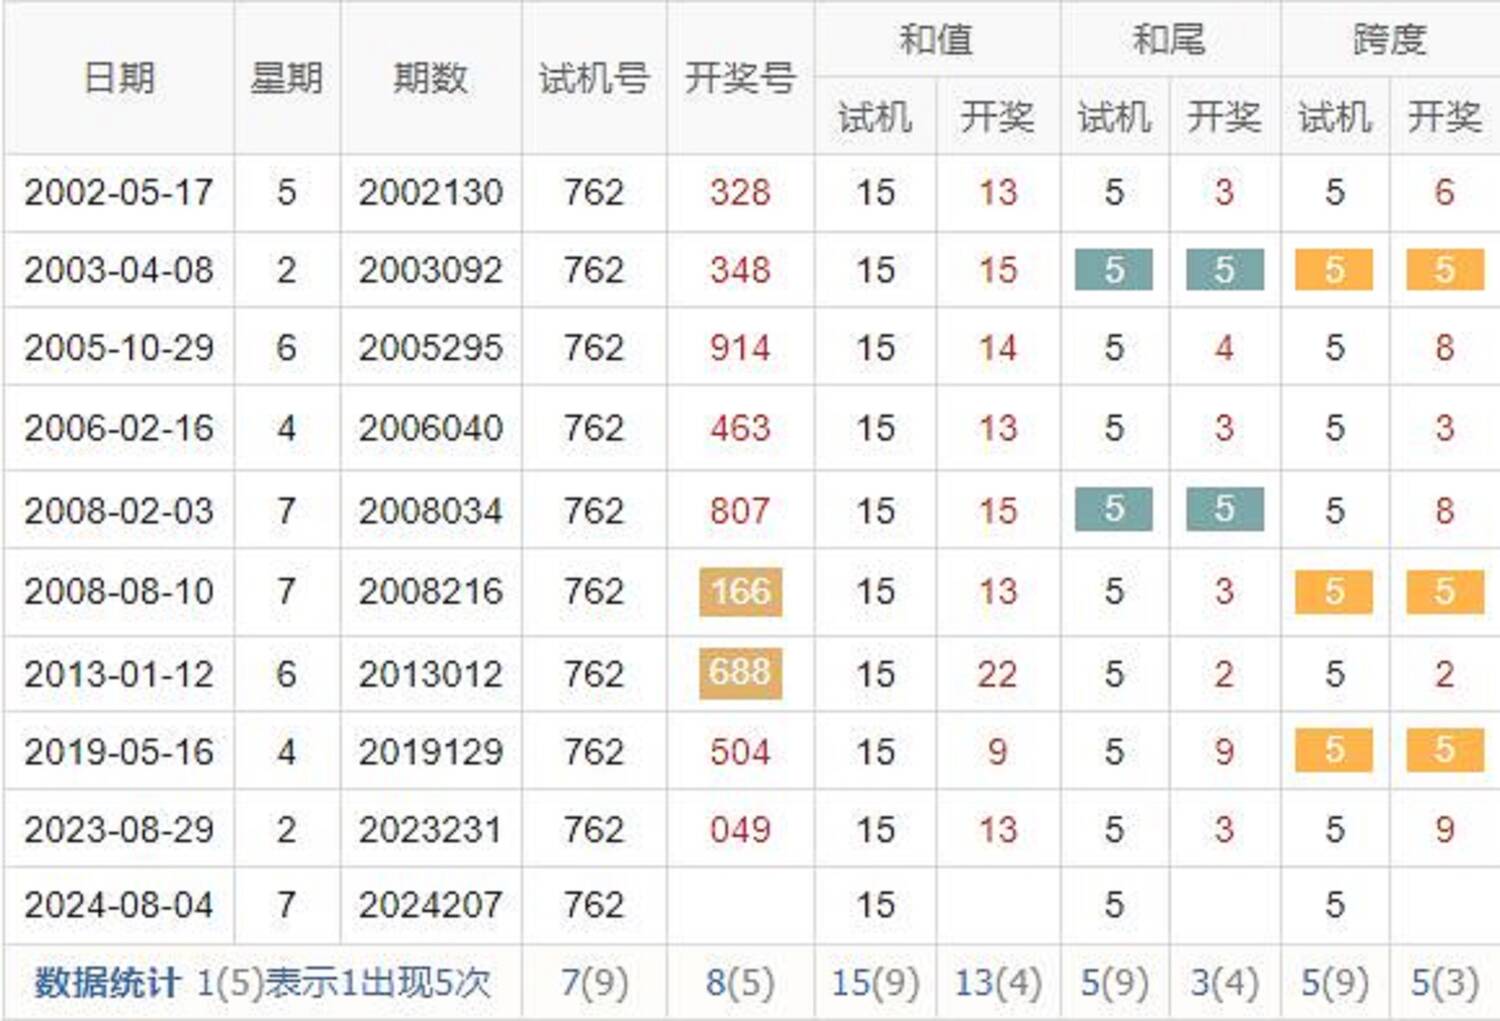Click the date 2002-05-17
This screenshot has width=1500, height=1021.
click(118, 192)
